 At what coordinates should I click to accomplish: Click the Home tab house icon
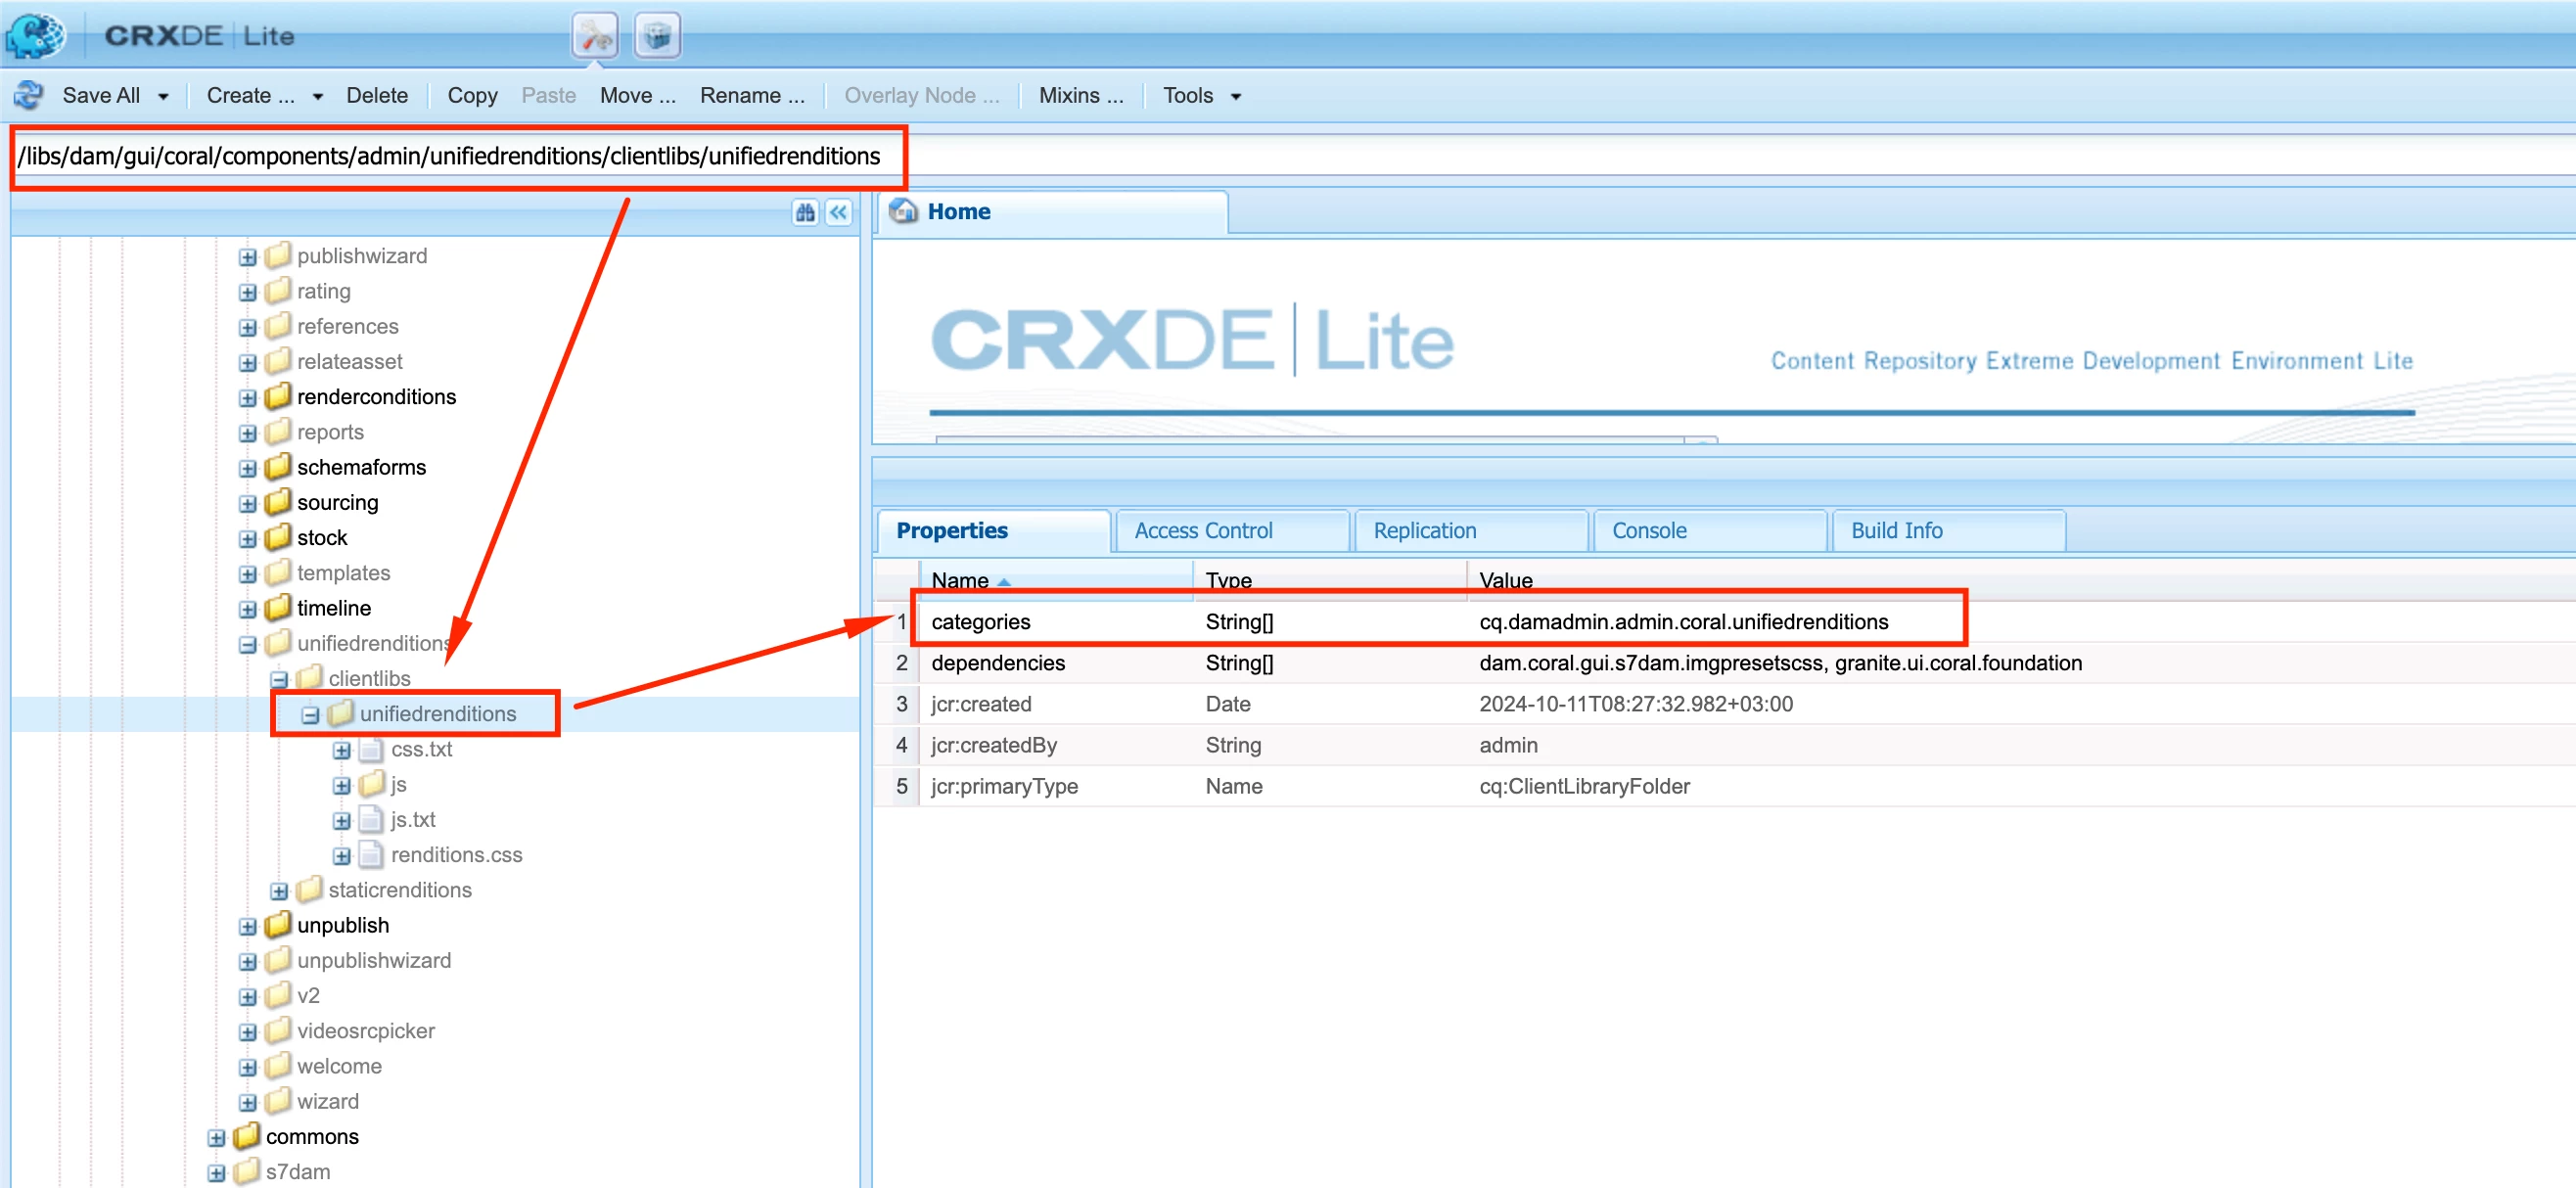click(x=904, y=211)
